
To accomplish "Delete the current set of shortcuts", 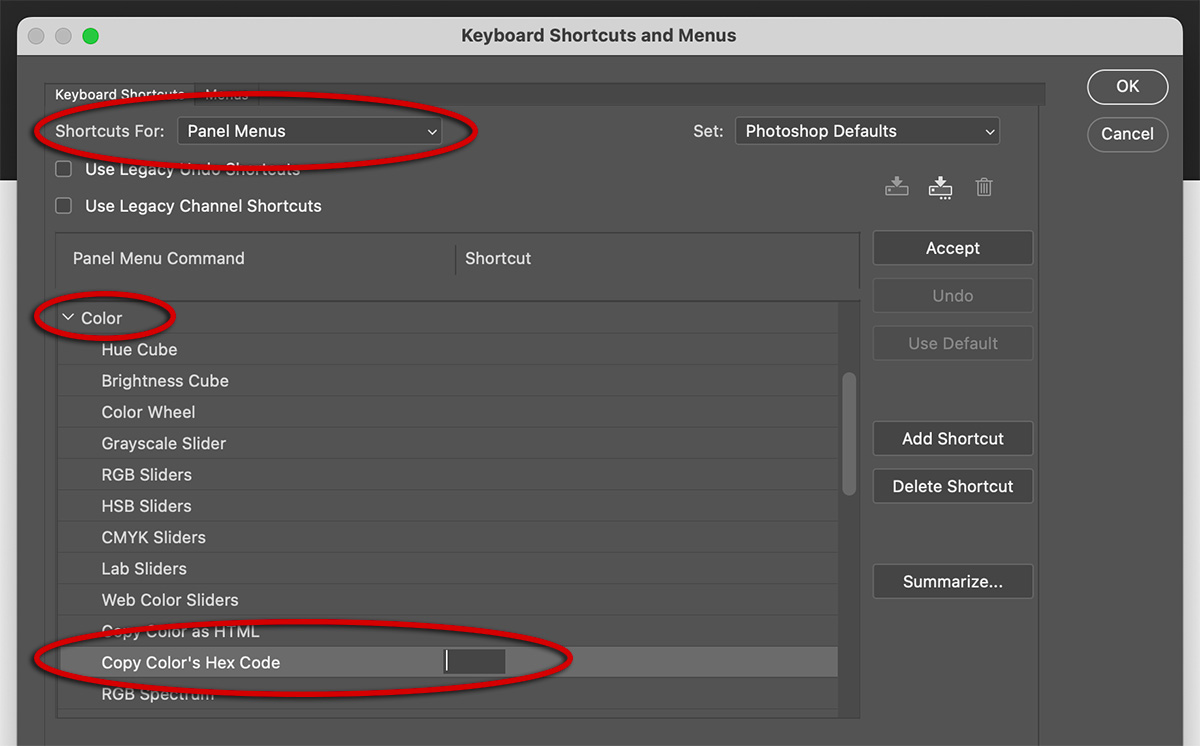I will (984, 187).
